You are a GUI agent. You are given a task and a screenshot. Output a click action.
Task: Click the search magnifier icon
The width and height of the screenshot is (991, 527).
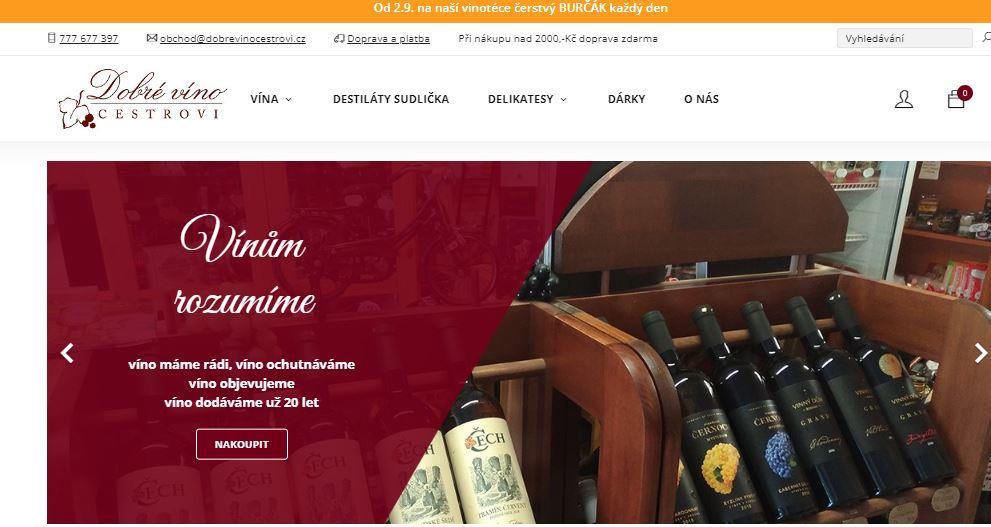coord(986,38)
